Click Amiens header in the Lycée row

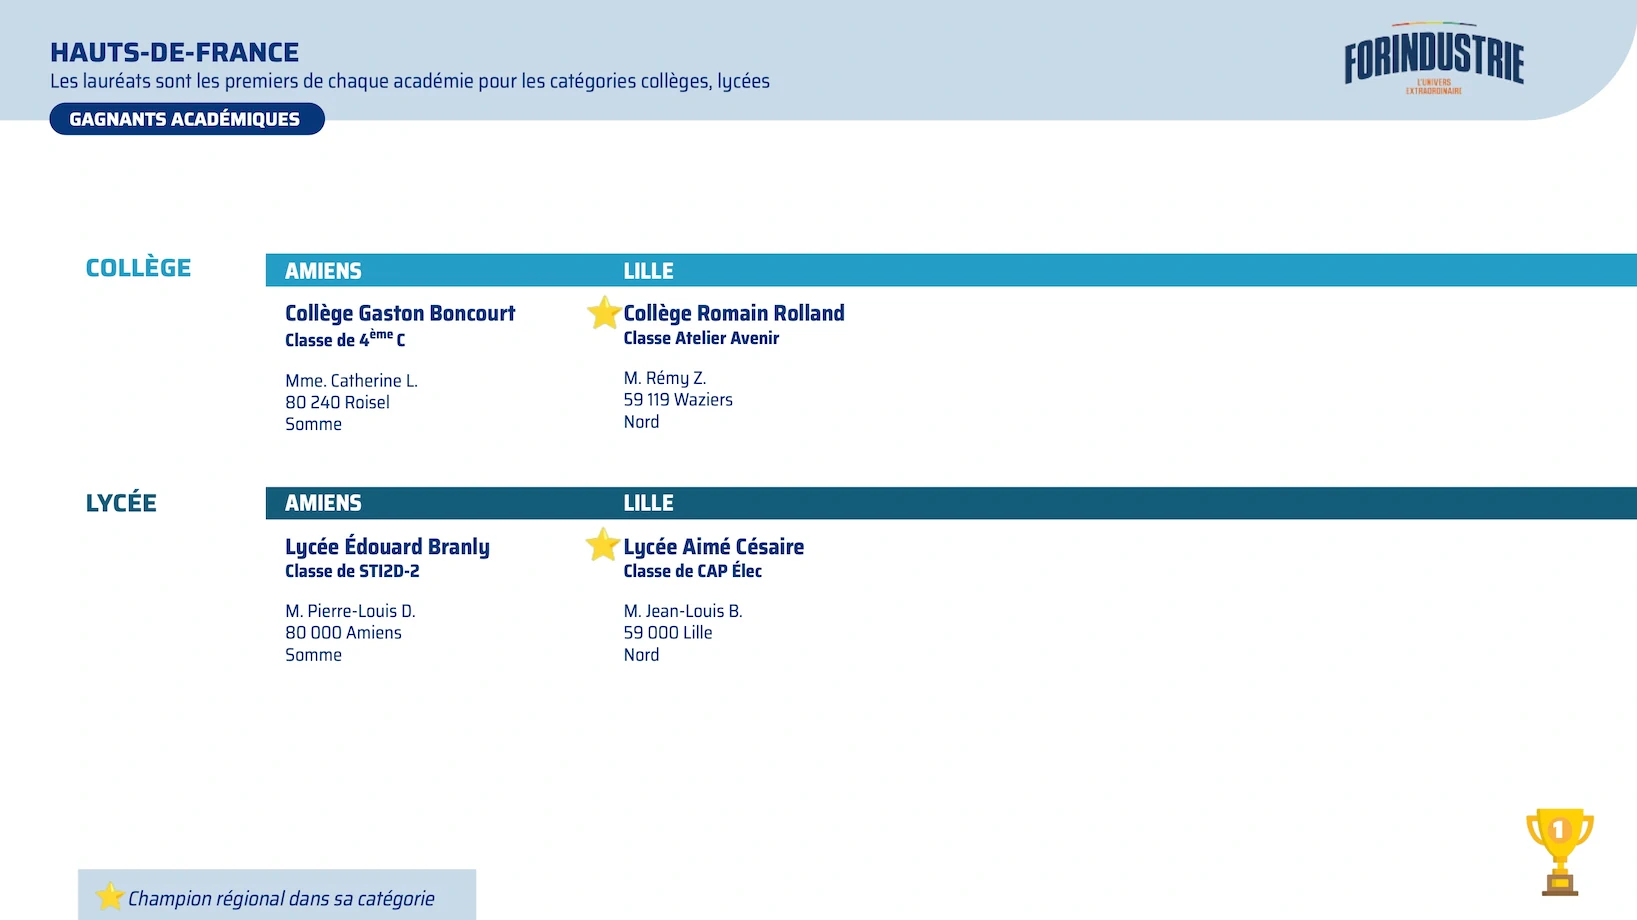[323, 503]
